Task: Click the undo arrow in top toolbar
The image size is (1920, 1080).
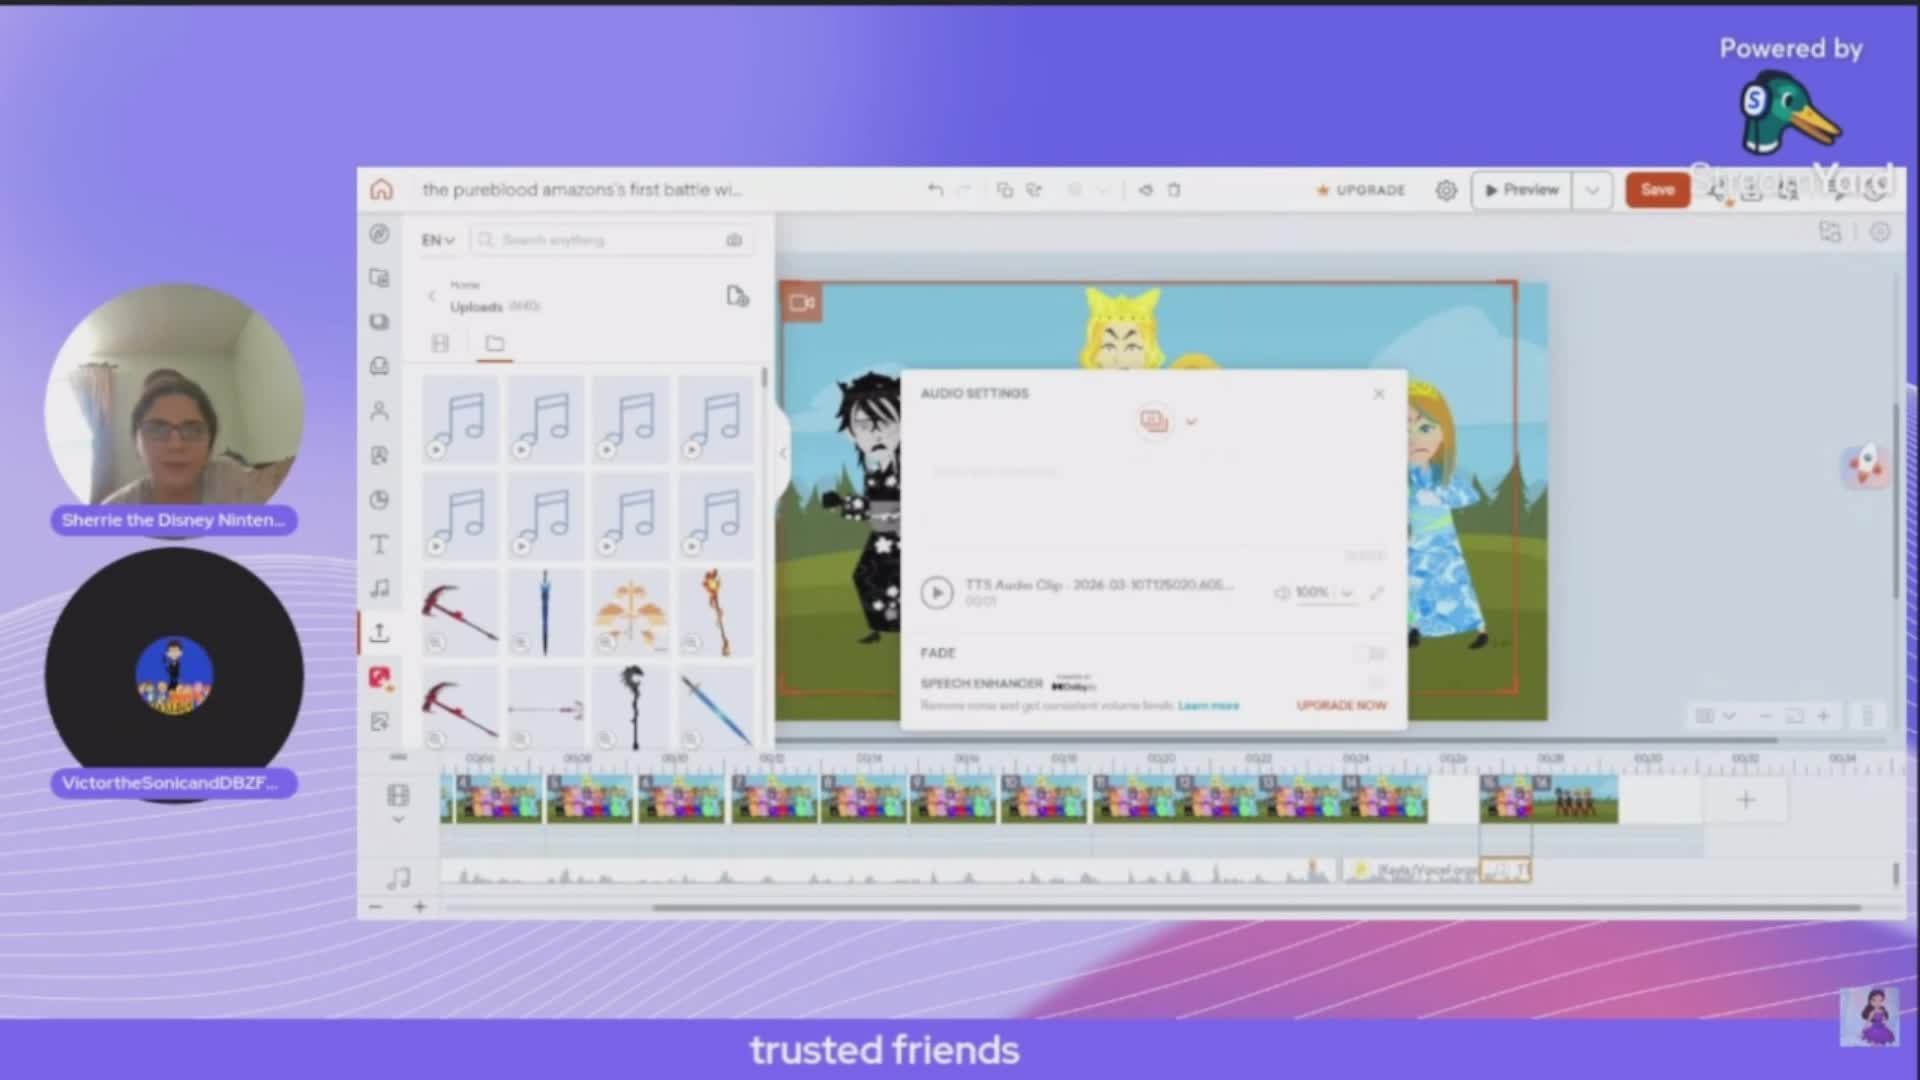Action: (935, 190)
